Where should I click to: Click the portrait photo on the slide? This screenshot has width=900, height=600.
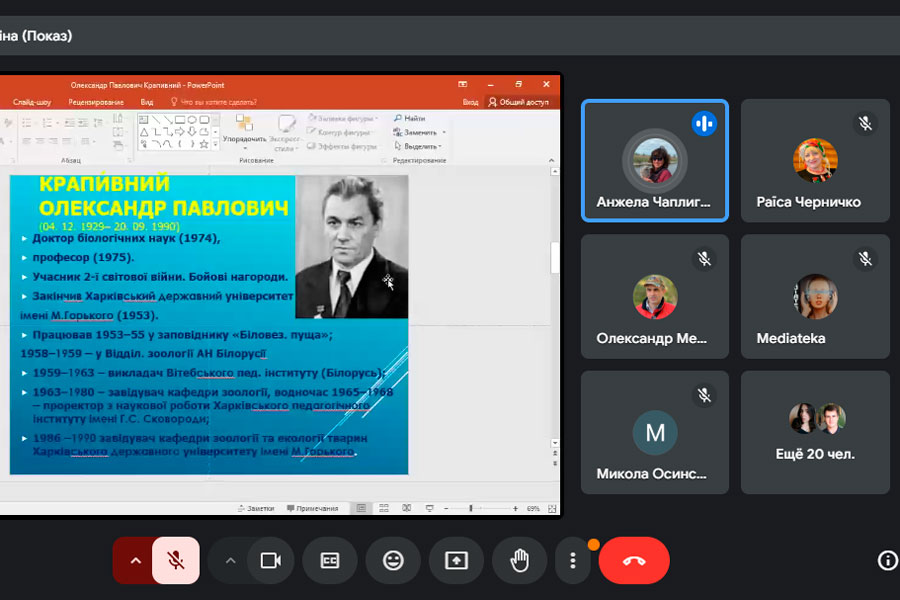click(352, 247)
